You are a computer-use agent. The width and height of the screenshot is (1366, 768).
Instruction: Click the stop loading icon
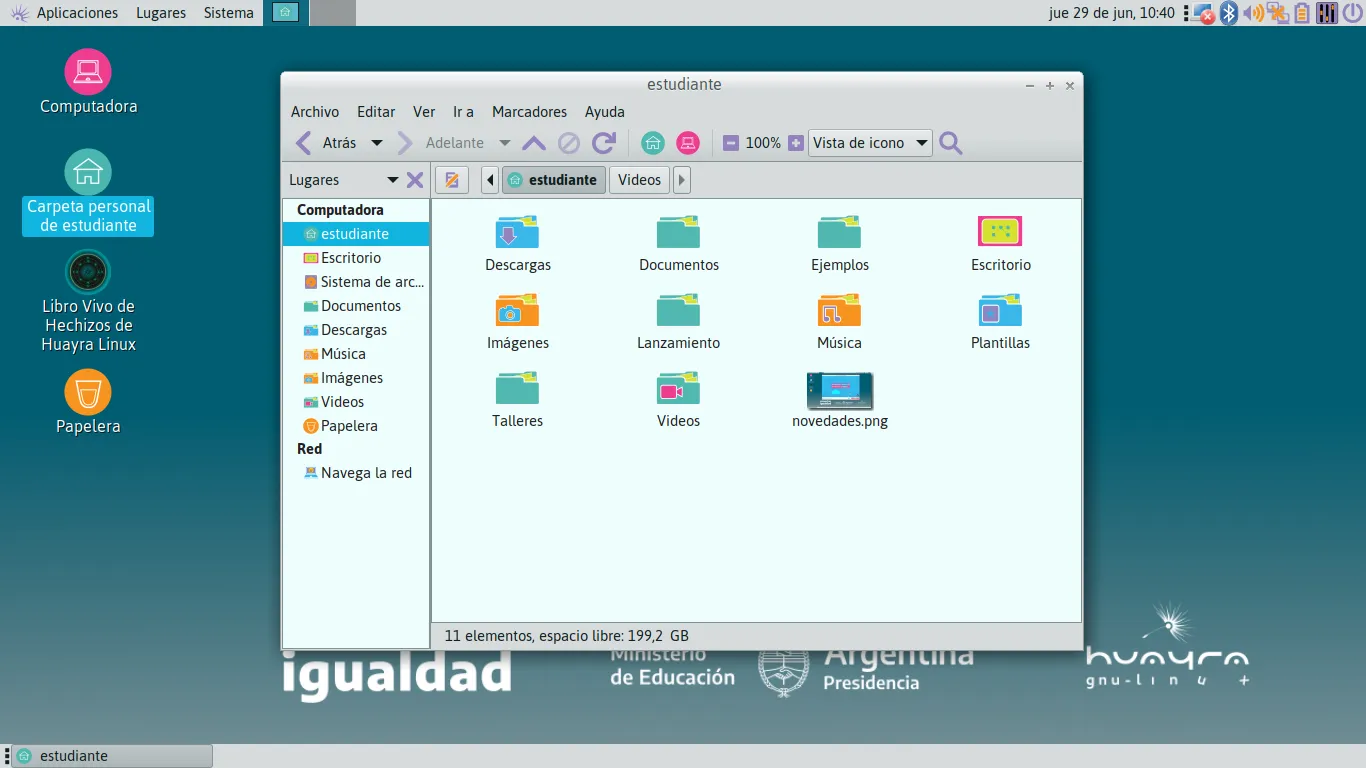tap(568, 142)
